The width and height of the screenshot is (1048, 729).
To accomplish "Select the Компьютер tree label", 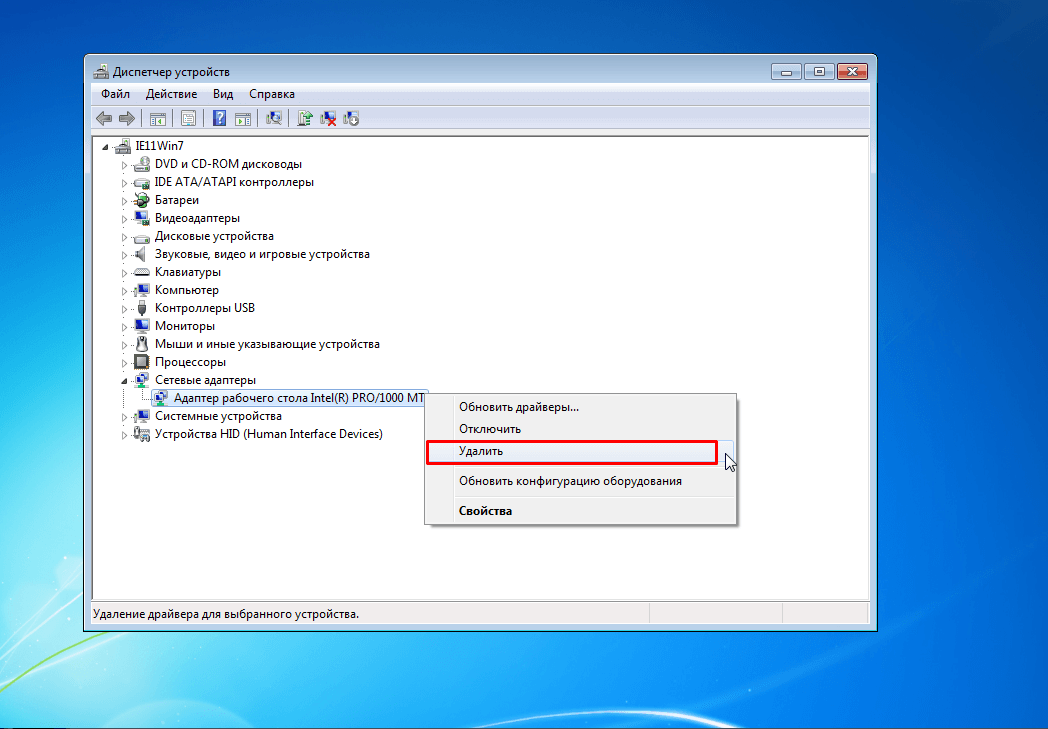I will (x=186, y=290).
